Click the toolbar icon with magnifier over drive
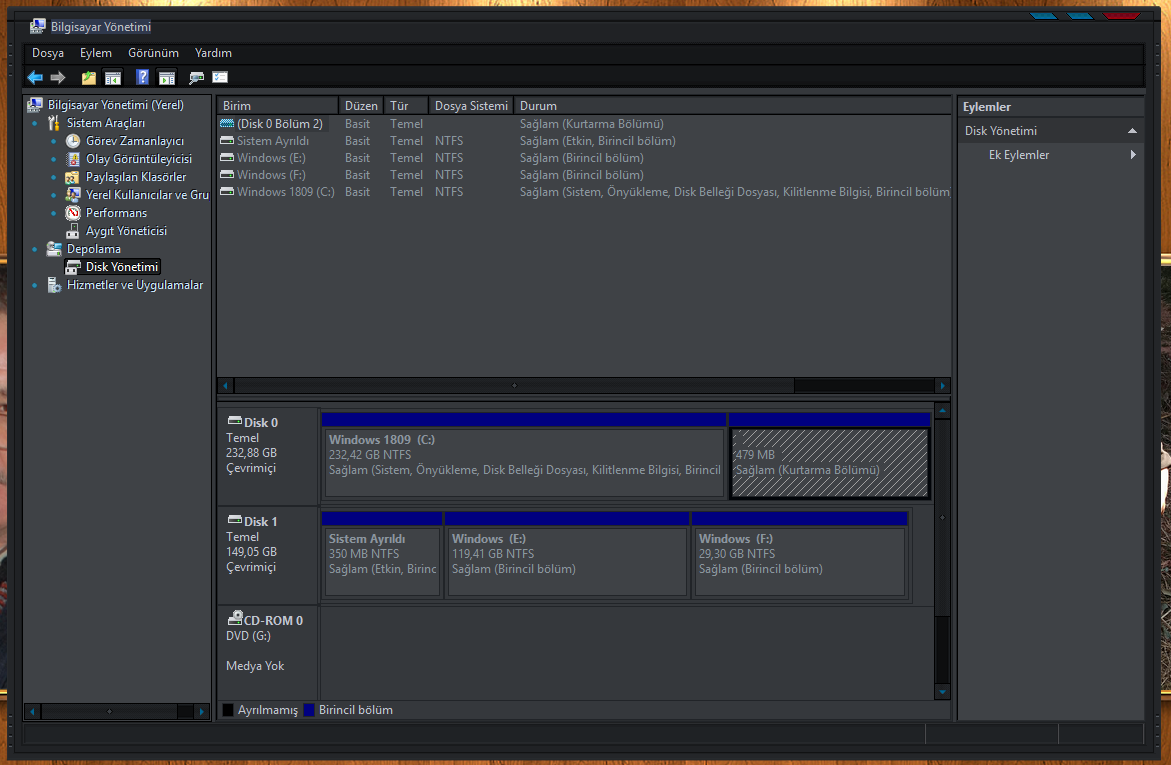Screen dimensions: 1171x765 point(196,78)
